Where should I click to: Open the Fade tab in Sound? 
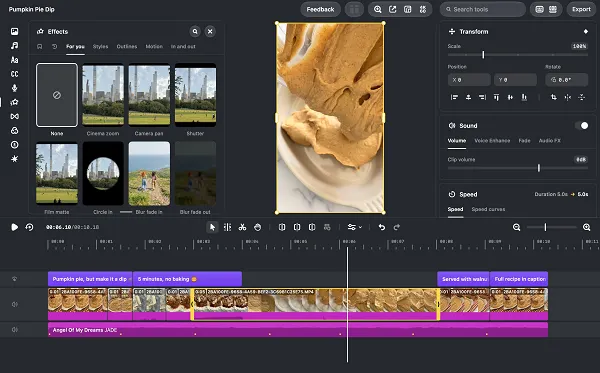click(x=524, y=140)
